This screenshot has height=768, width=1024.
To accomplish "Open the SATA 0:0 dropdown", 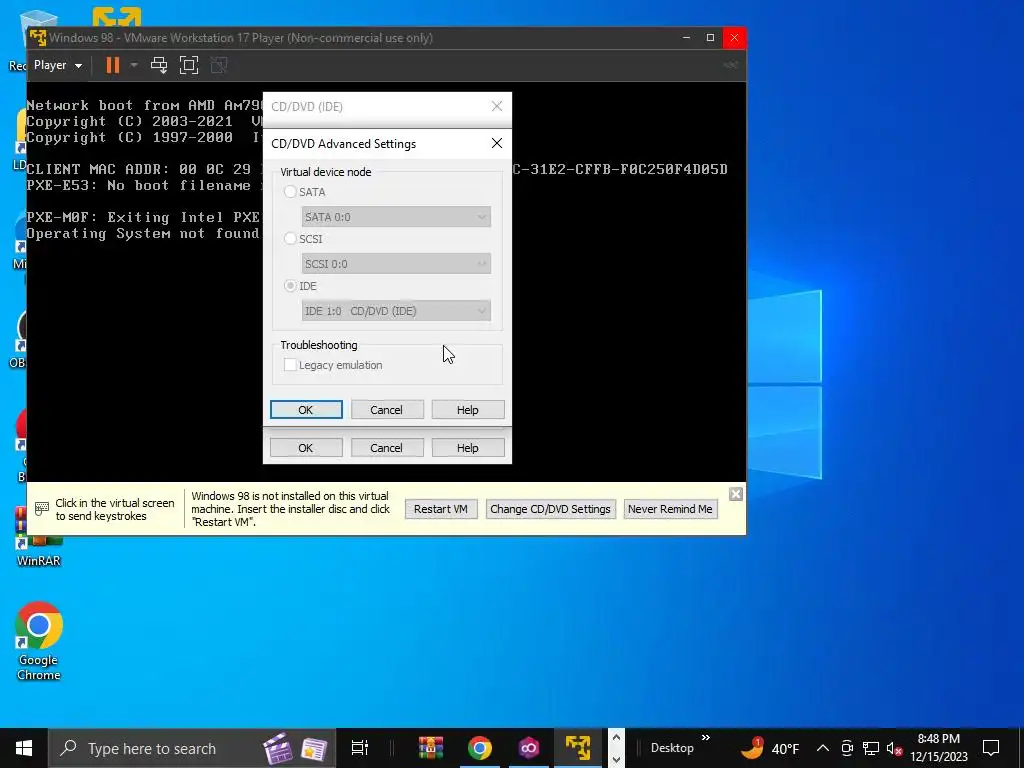I will point(396,217).
